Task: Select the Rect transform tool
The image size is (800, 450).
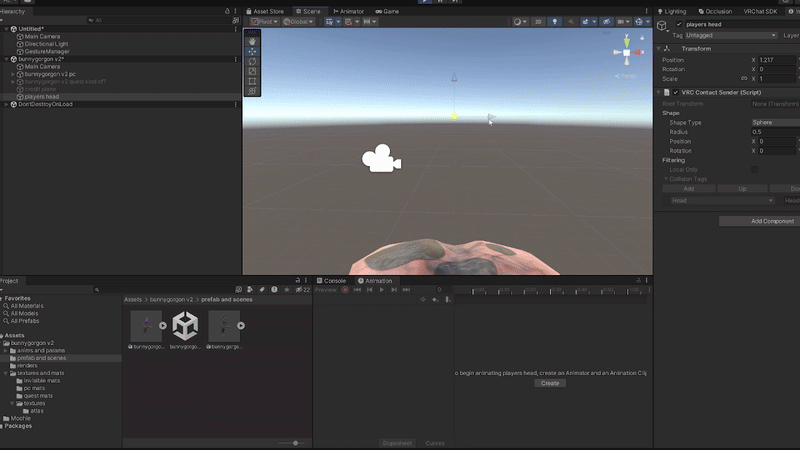Action: click(x=252, y=81)
